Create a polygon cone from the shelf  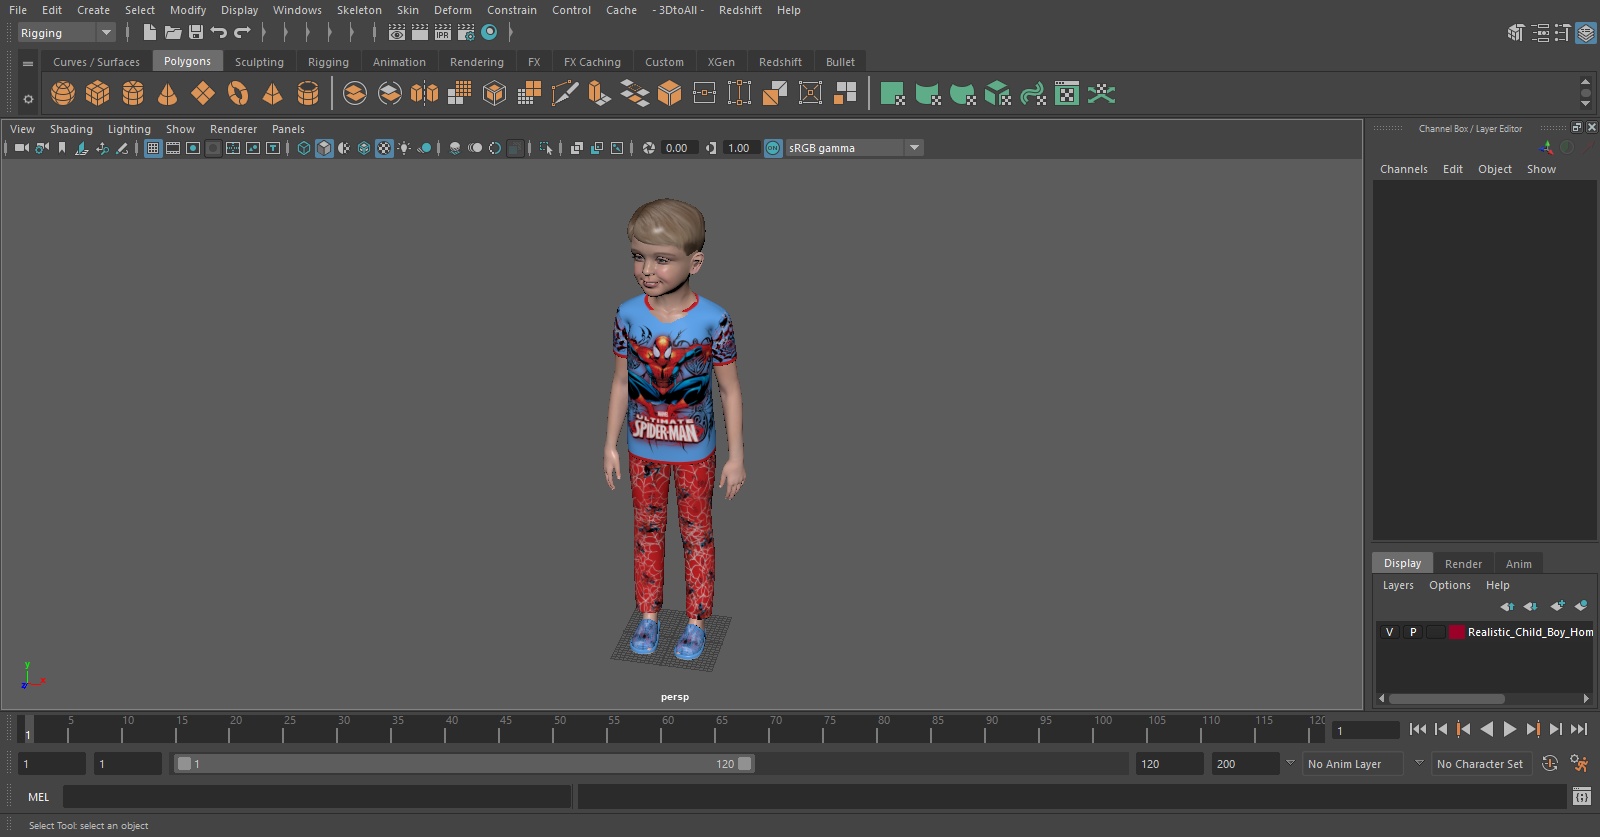pyautogui.click(x=168, y=94)
